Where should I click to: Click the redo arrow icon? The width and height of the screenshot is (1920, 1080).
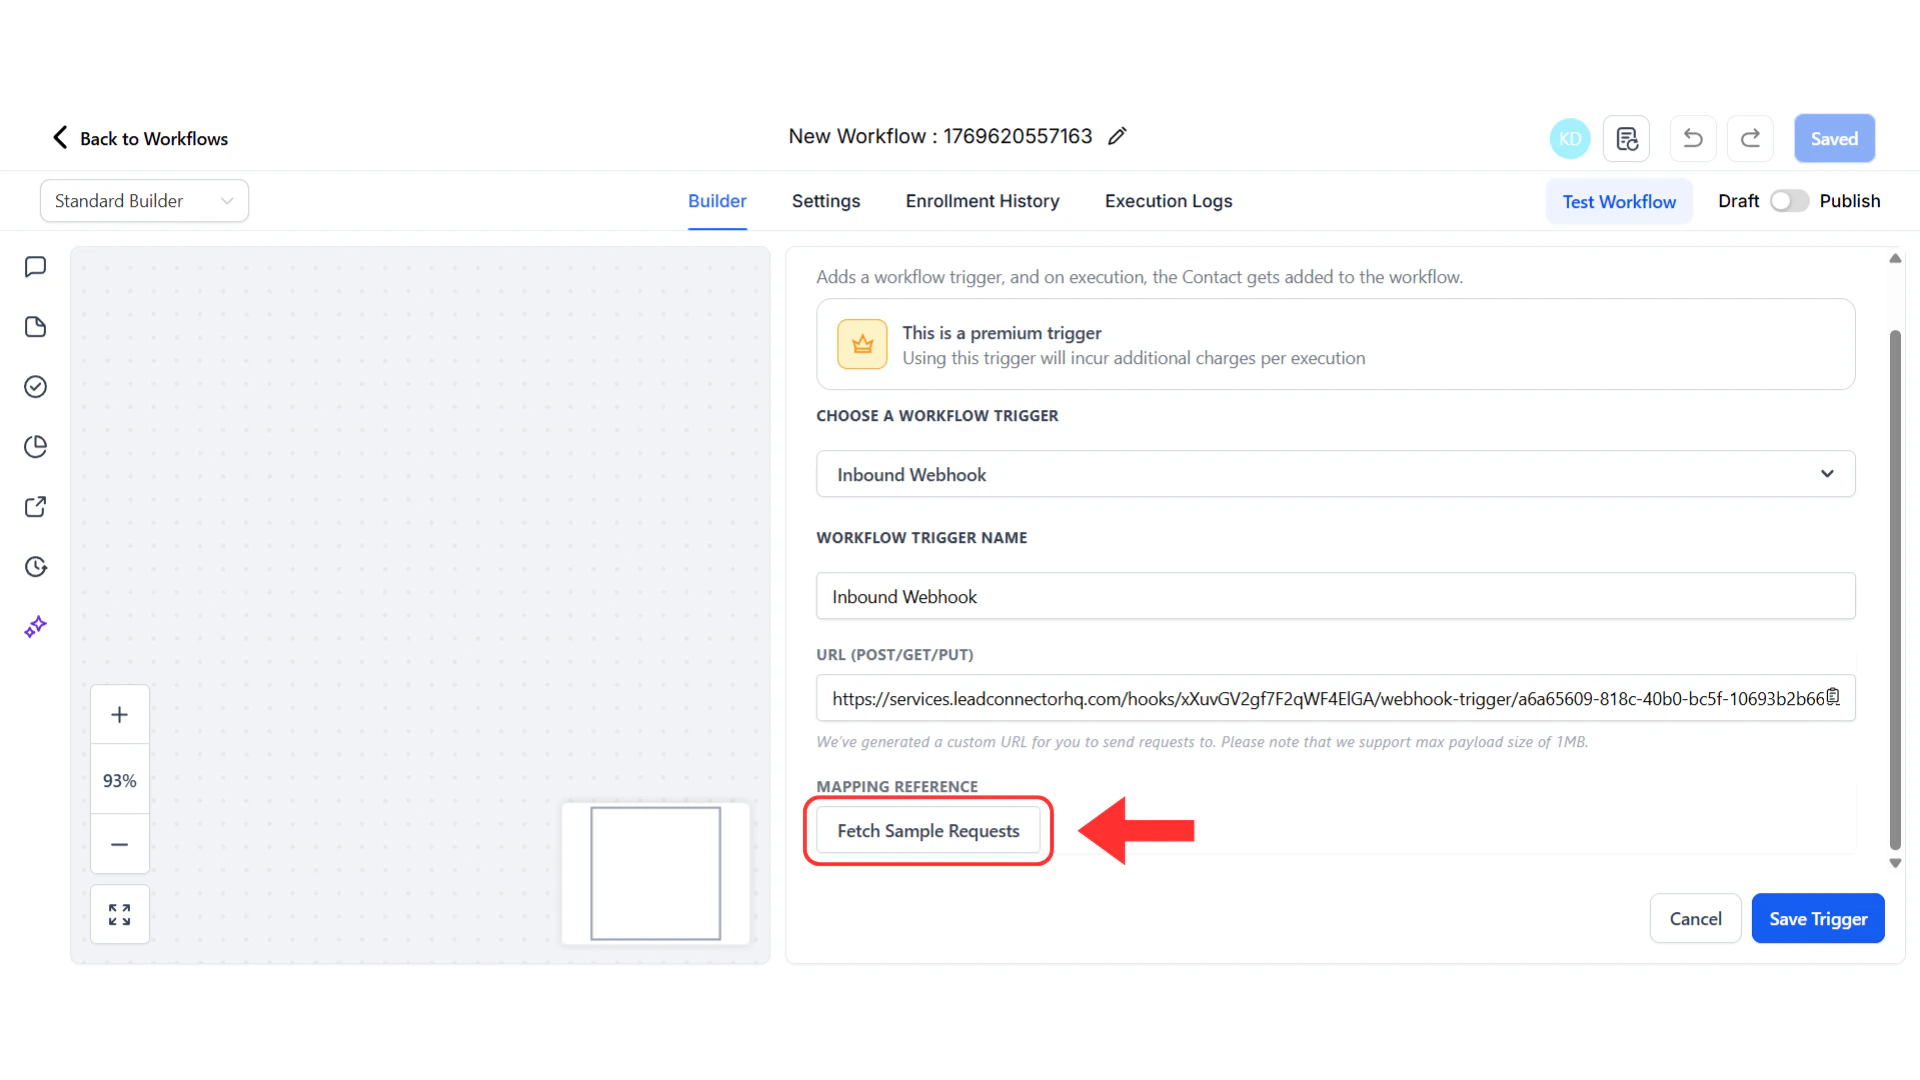pos(1750,138)
